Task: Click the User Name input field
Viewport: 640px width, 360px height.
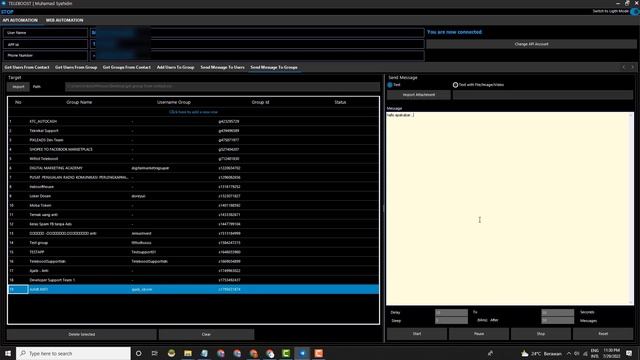Action: click(x=257, y=33)
